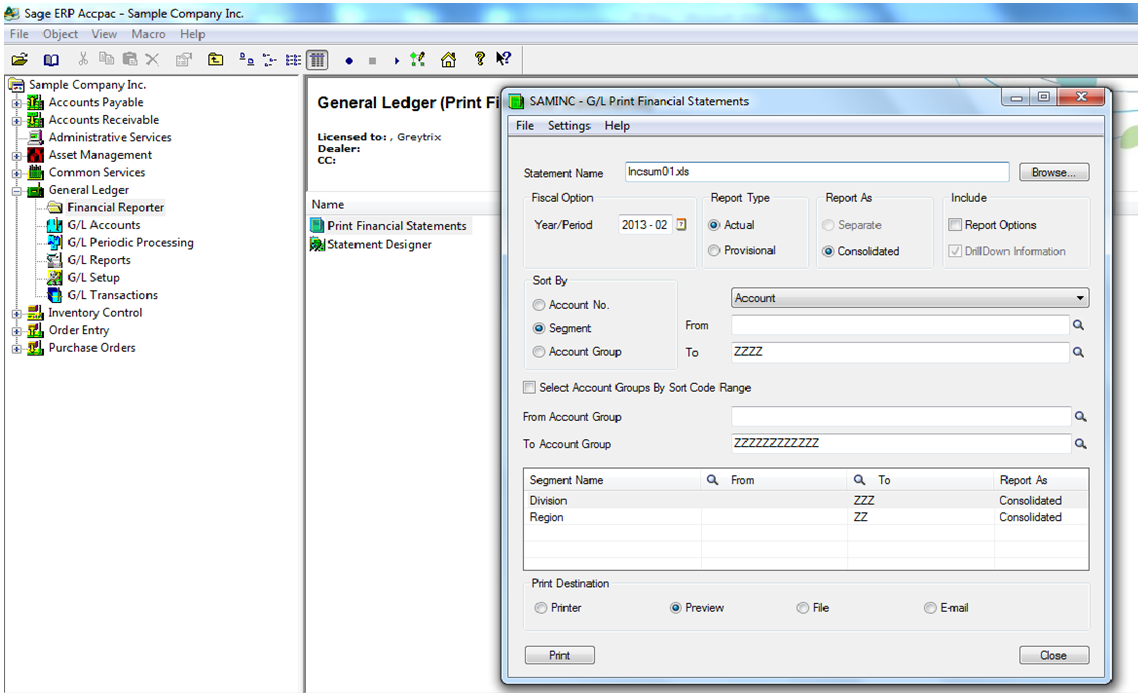
Task: Click the Statement Name input field
Action: click(816, 172)
